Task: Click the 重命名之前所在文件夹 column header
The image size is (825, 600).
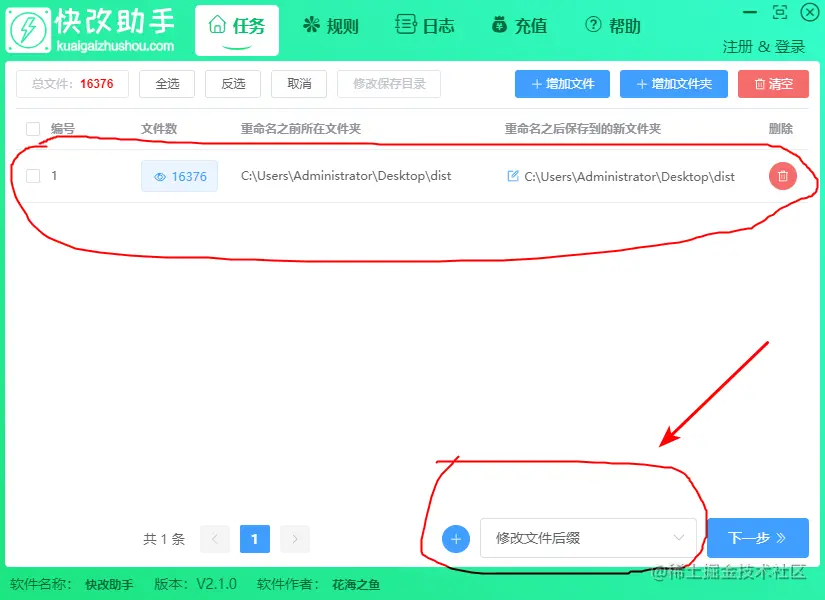Action: (301, 129)
